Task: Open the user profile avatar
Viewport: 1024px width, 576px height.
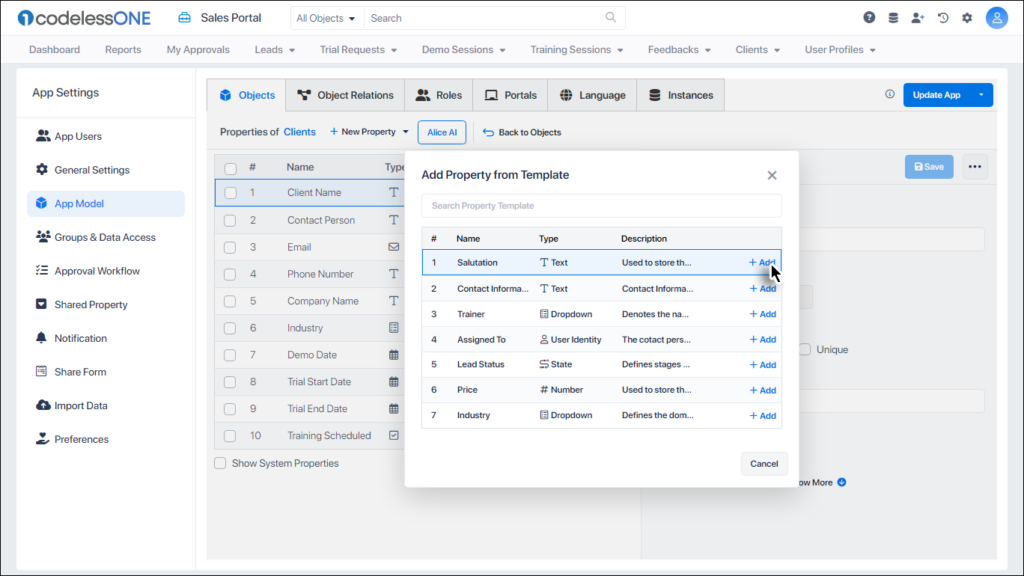Action: tap(997, 18)
